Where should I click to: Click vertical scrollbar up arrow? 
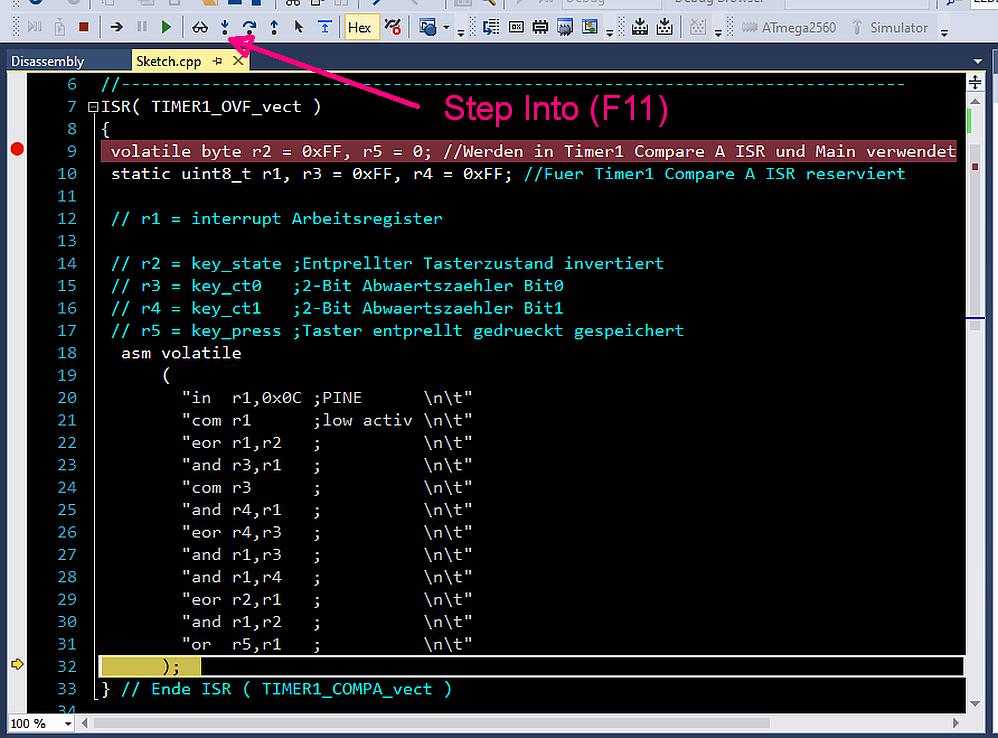[x=975, y=101]
